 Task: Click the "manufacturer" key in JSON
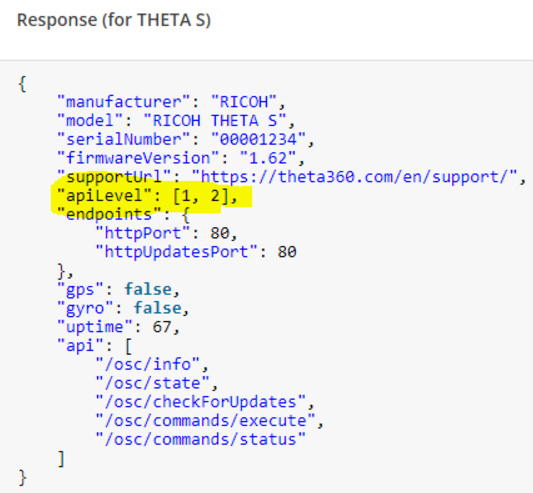123,102
